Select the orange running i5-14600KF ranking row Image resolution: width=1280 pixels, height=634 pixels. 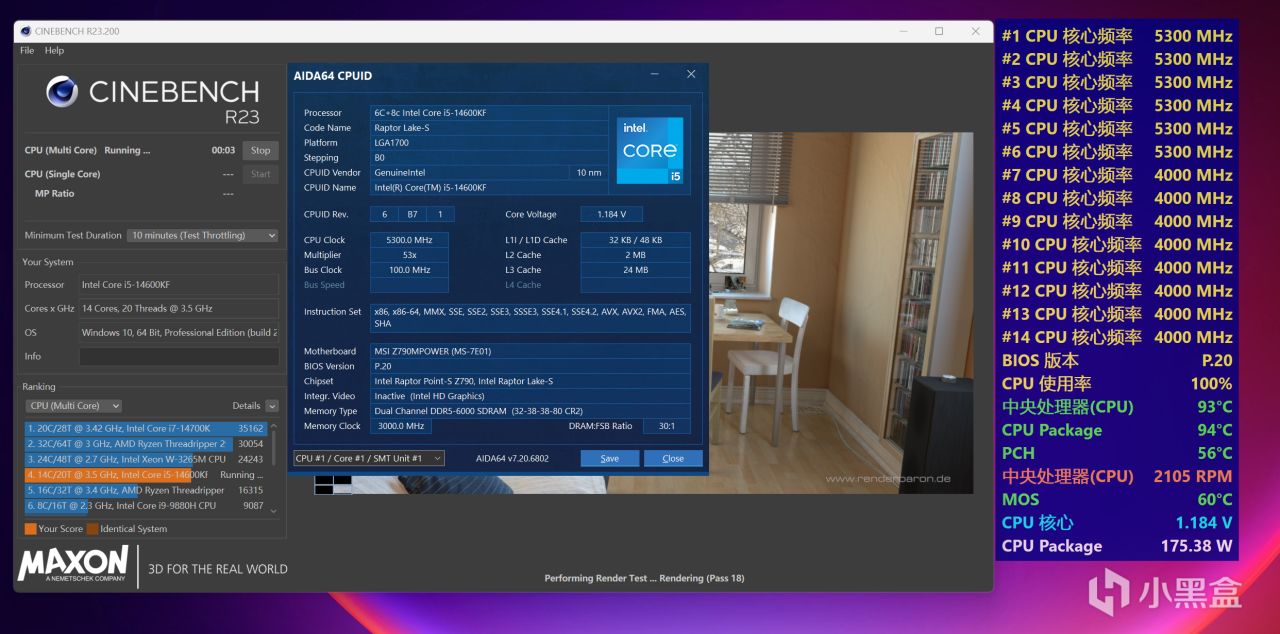145,475
